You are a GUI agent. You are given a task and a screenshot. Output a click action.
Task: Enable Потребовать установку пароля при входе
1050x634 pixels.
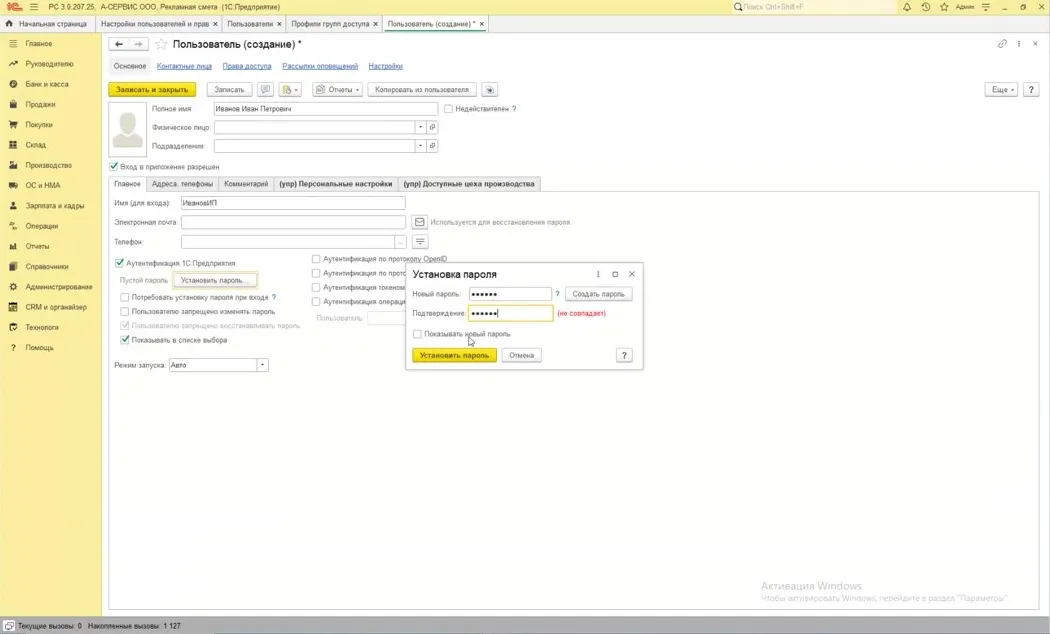[x=125, y=297]
